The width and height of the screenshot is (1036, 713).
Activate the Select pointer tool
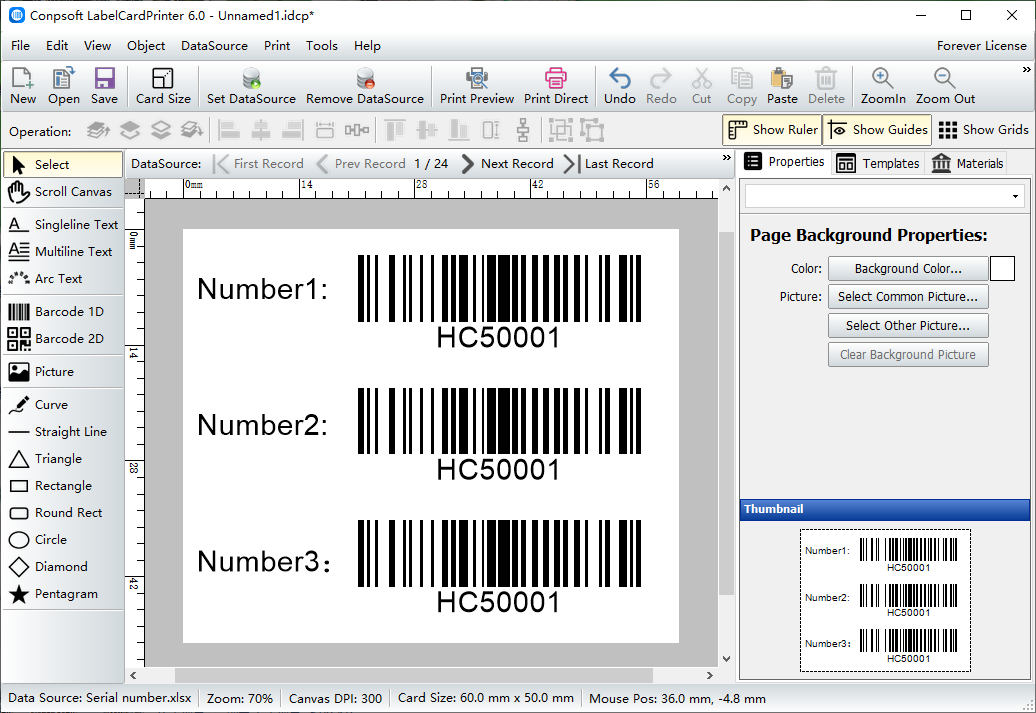(63, 165)
